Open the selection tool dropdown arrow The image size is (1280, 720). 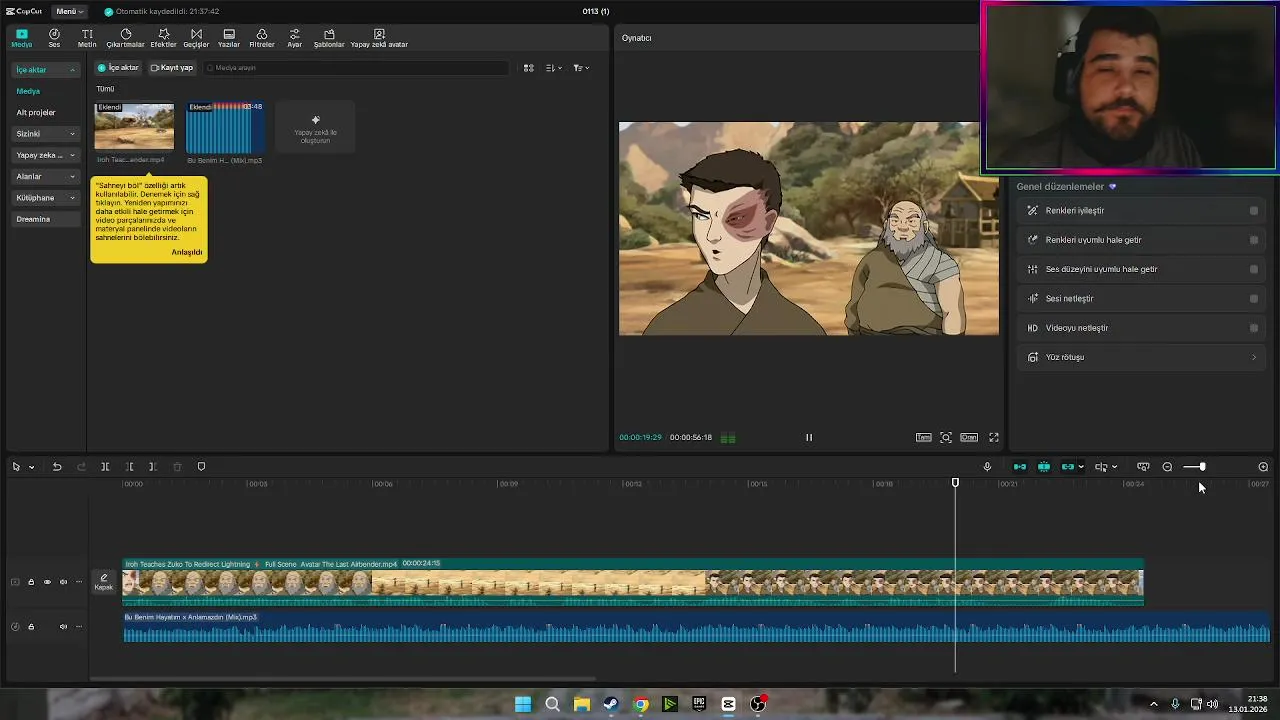point(31,467)
